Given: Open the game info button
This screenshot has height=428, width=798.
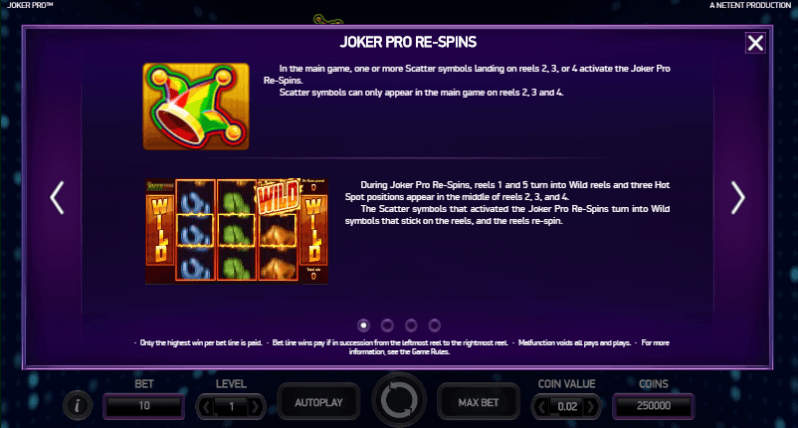Looking at the screenshot, I should click(x=77, y=406).
